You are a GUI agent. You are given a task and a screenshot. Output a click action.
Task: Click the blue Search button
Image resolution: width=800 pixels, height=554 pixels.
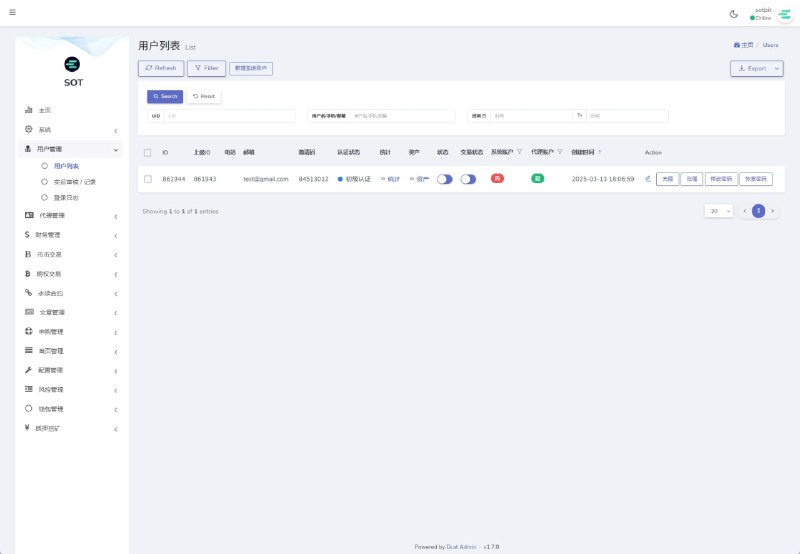(x=165, y=96)
